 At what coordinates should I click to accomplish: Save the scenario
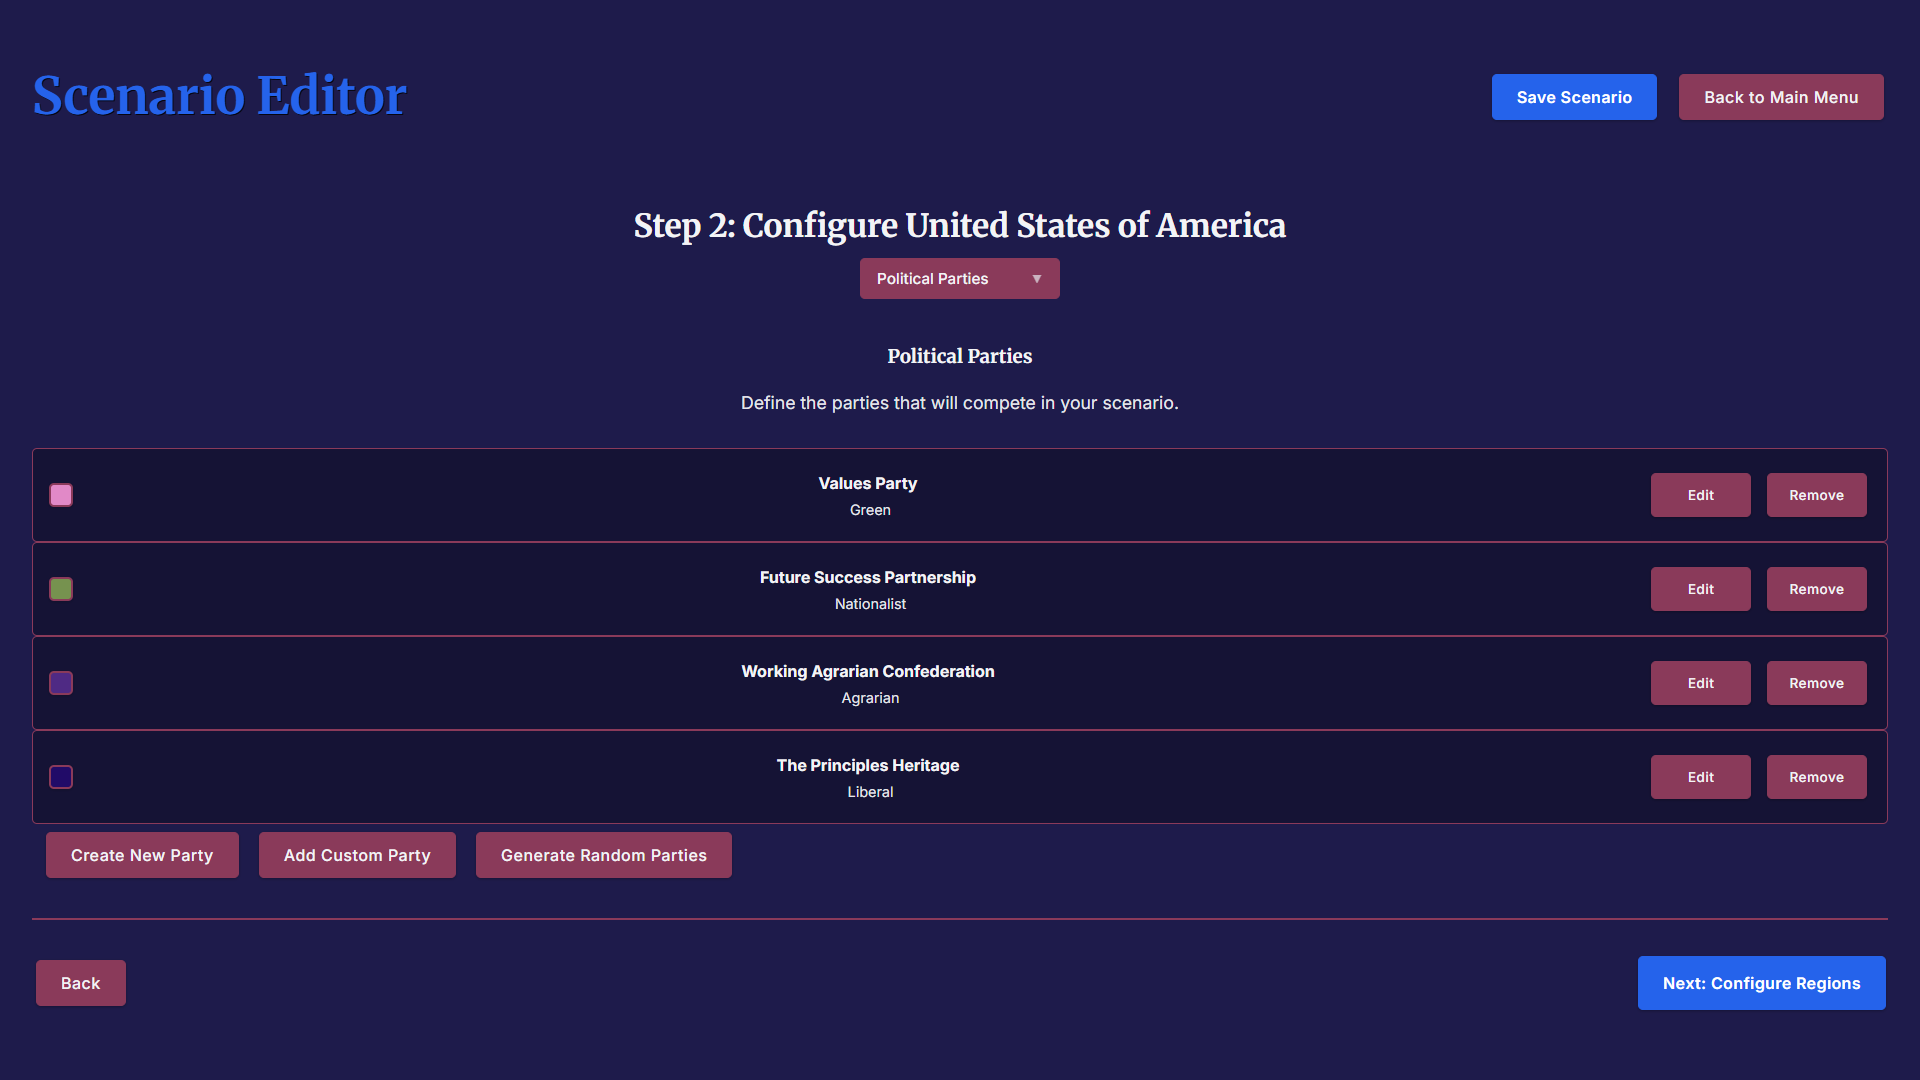(1573, 97)
